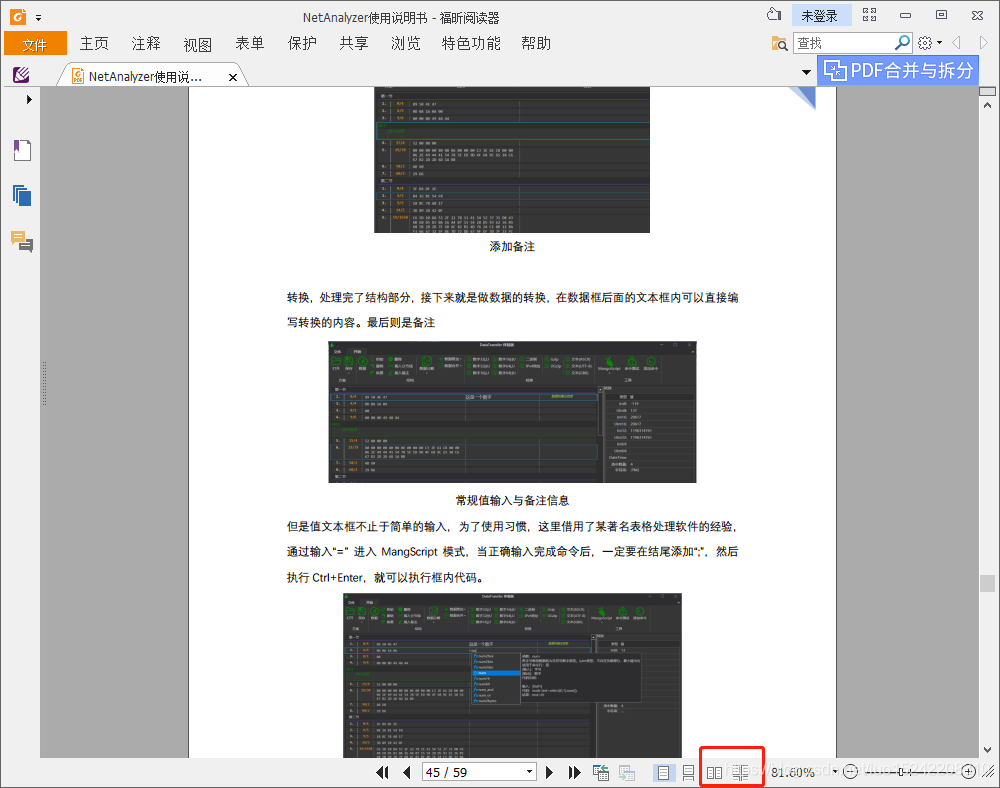
Task: Click the zoom in plus button
Action: tap(968, 772)
